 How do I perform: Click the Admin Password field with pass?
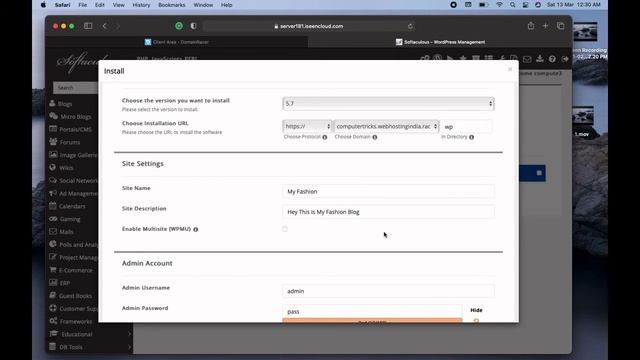coord(372,311)
